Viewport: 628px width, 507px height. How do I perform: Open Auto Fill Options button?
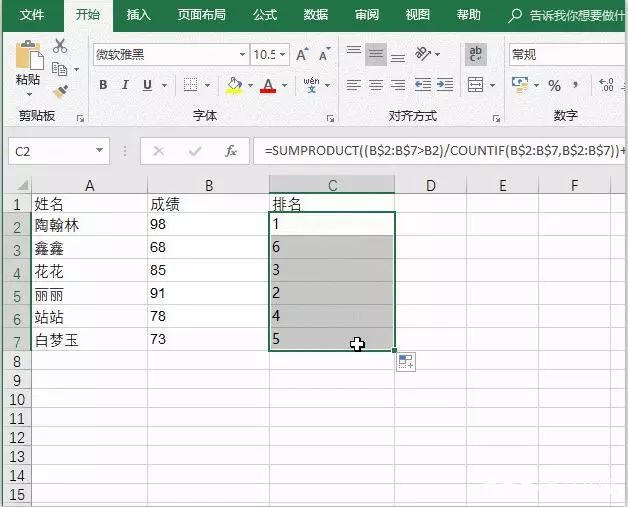(x=406, y=362)
